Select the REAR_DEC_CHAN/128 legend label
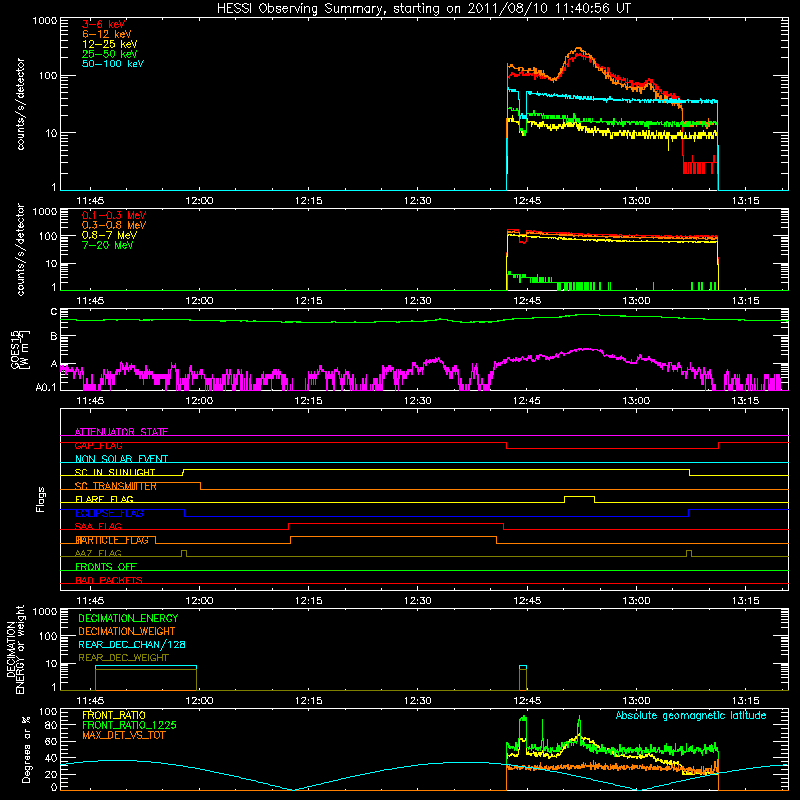This screenshot has width=800, height=800. pyautogui.click(x=132, y=644)
